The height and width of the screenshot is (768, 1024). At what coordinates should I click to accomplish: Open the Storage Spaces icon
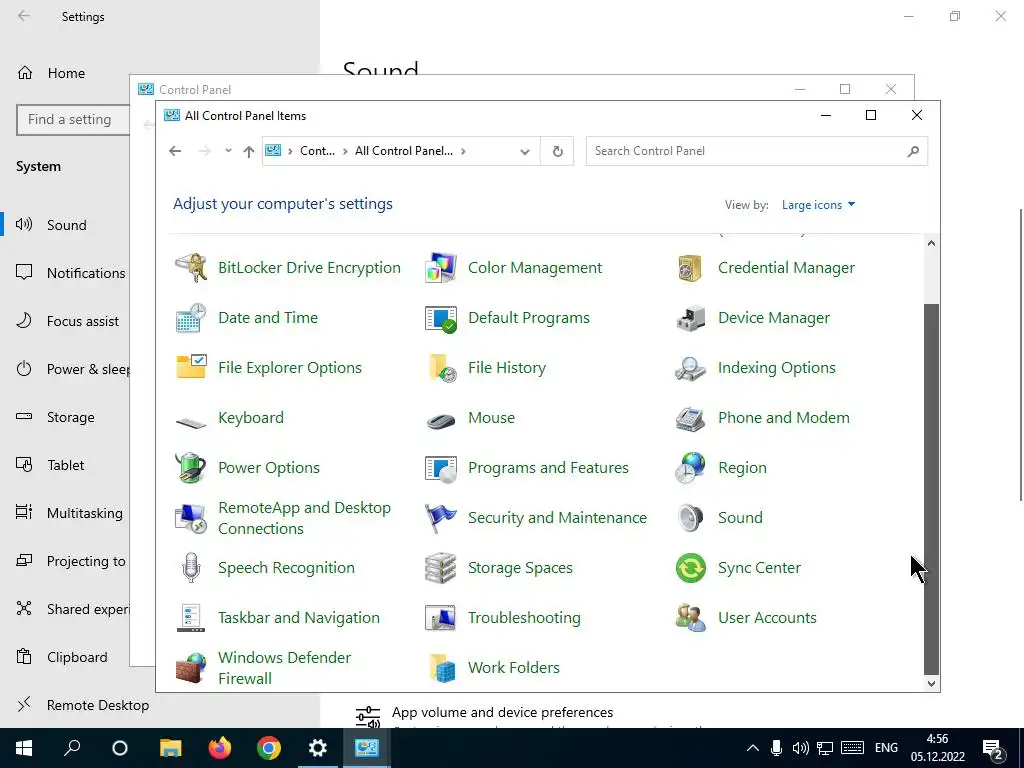click(441, 568)
